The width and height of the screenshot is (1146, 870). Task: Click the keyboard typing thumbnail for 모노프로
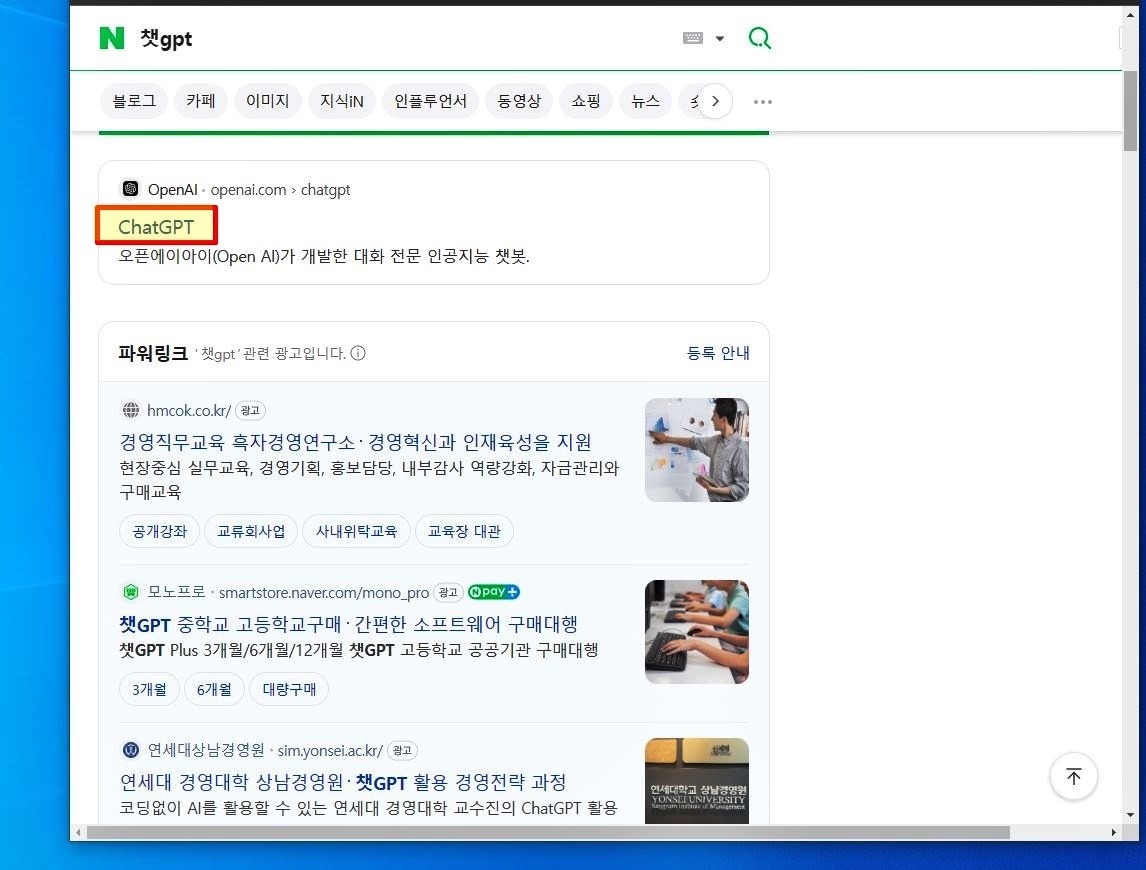[x=697, y=632]
